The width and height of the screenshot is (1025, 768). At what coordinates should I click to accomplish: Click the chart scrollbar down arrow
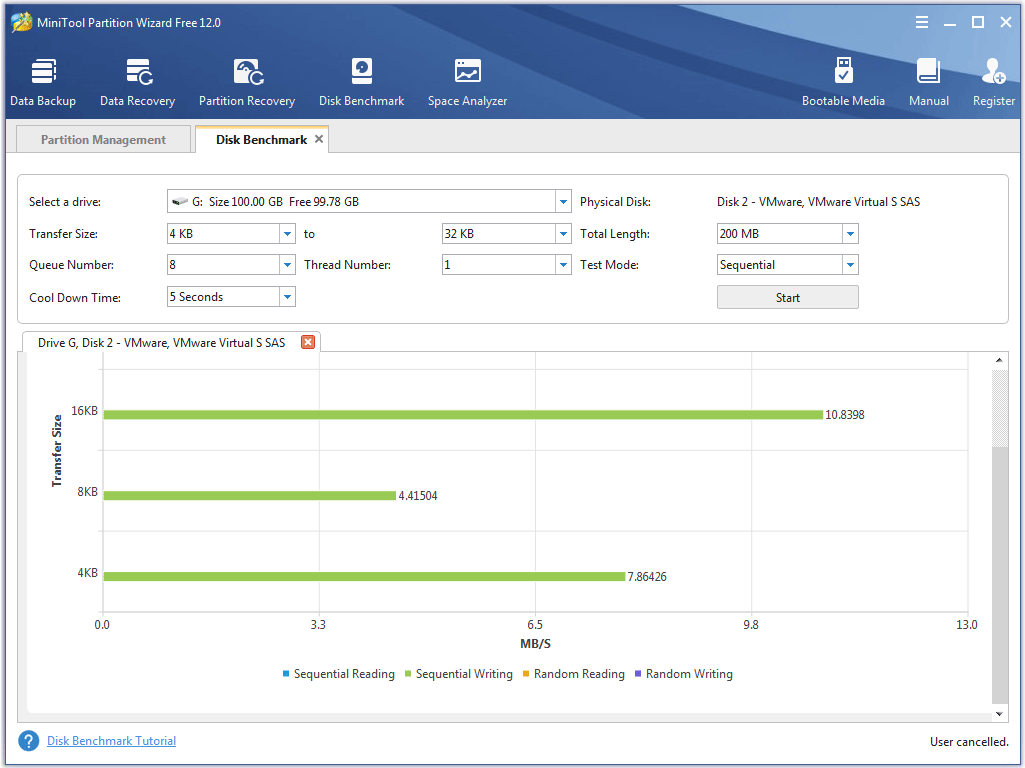[999, 714]
